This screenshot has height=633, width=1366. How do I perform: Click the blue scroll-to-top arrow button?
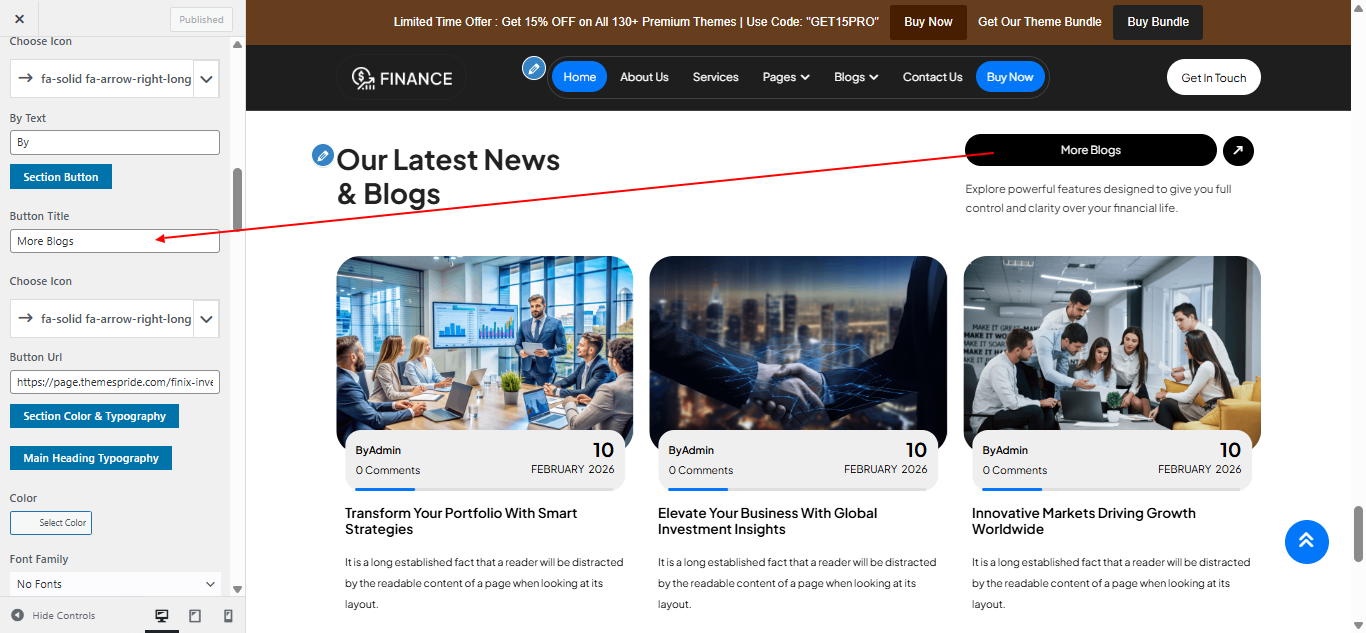1306,542
